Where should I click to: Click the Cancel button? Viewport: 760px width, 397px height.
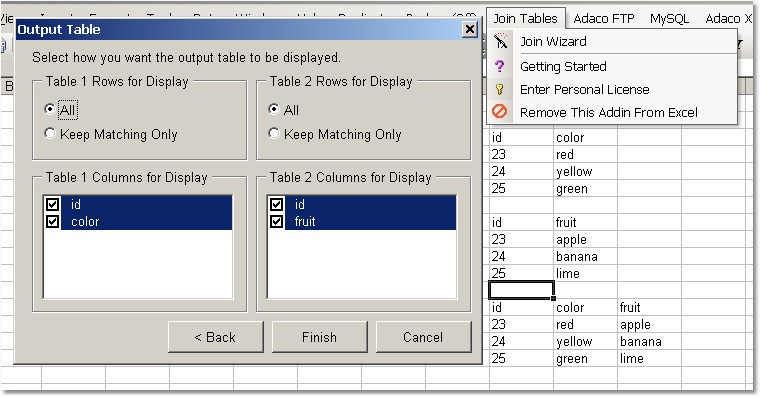click(x=423, y=337)
